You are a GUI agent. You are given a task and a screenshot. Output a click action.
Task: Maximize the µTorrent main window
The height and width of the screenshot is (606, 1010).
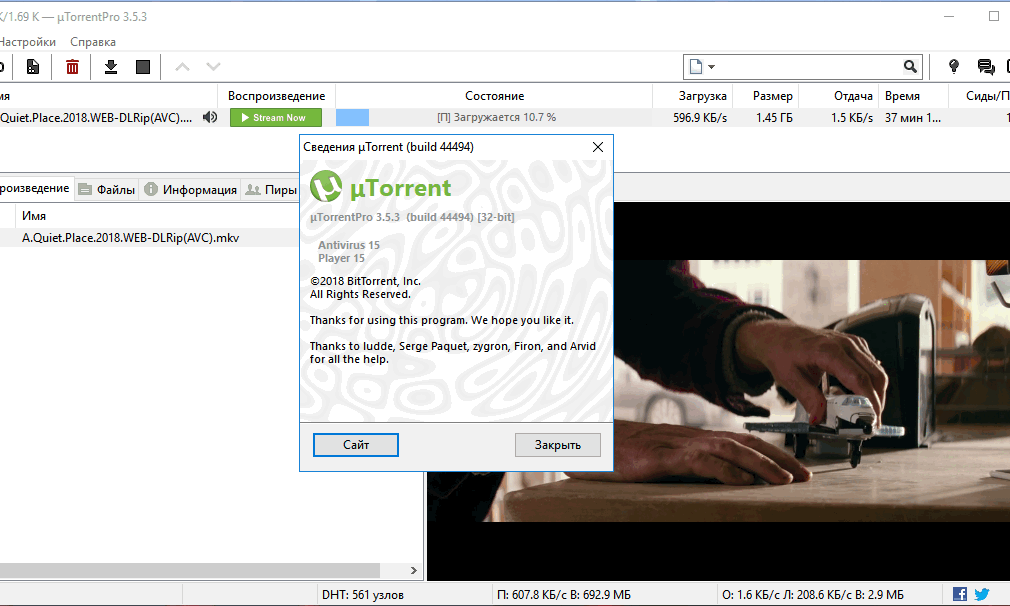point(994,16)
